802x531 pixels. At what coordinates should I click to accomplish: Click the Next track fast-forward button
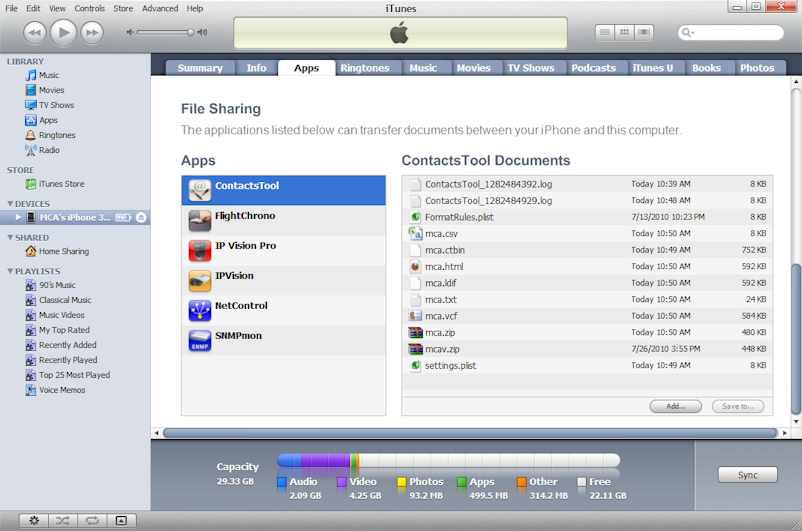[92, 33]
